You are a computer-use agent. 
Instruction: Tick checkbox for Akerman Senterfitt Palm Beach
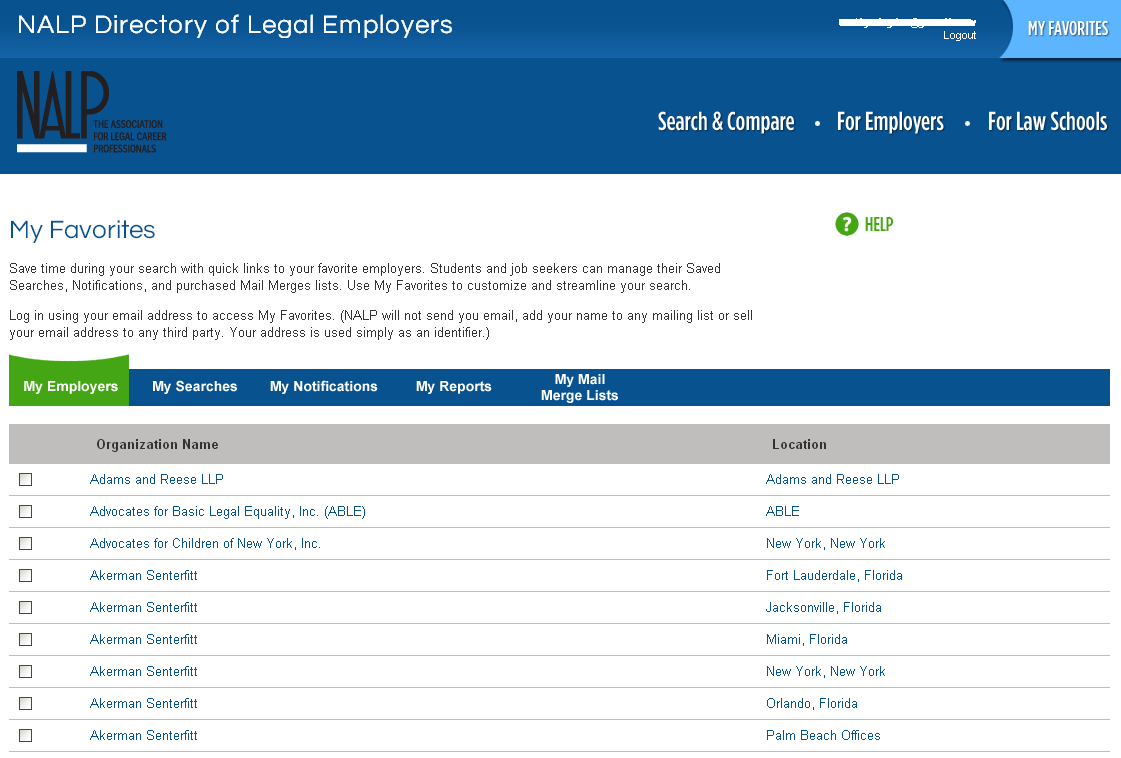(26, 735)
